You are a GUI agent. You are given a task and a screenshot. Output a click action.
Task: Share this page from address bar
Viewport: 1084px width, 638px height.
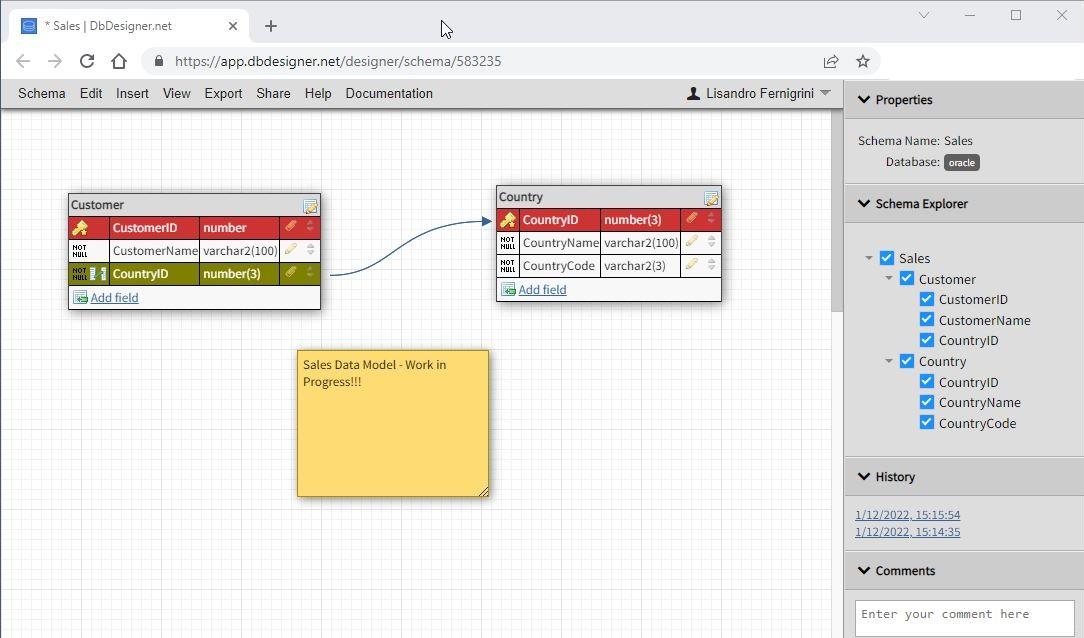(x=831, y=61)
